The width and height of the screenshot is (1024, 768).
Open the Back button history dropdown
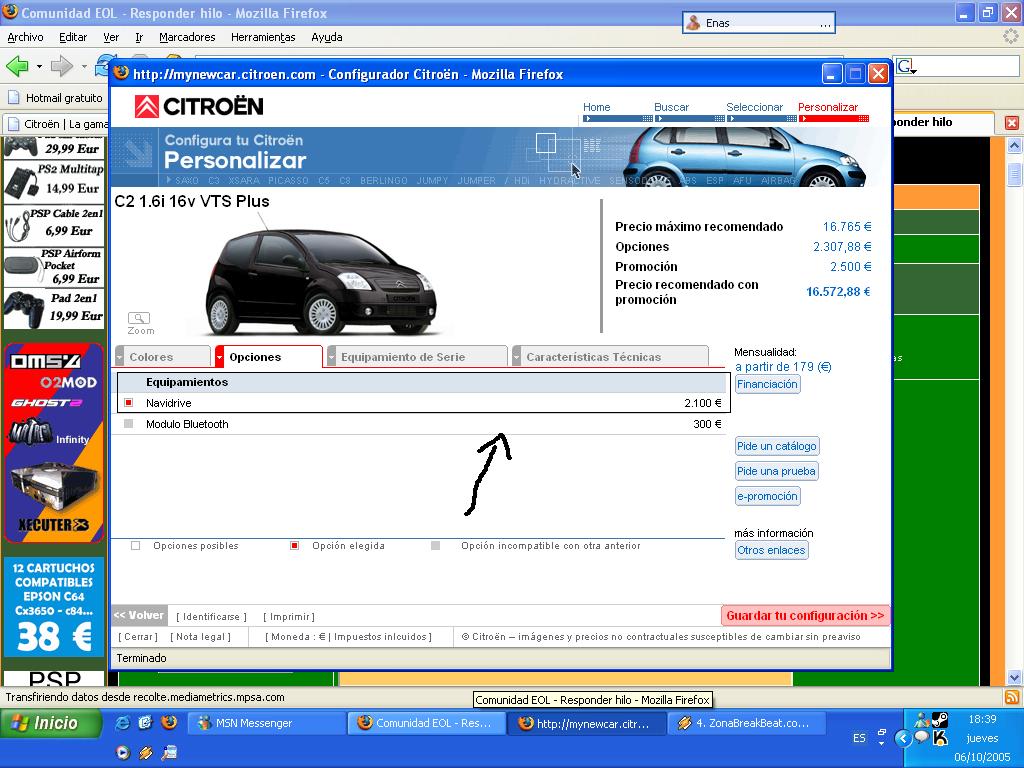coord(39,66)
